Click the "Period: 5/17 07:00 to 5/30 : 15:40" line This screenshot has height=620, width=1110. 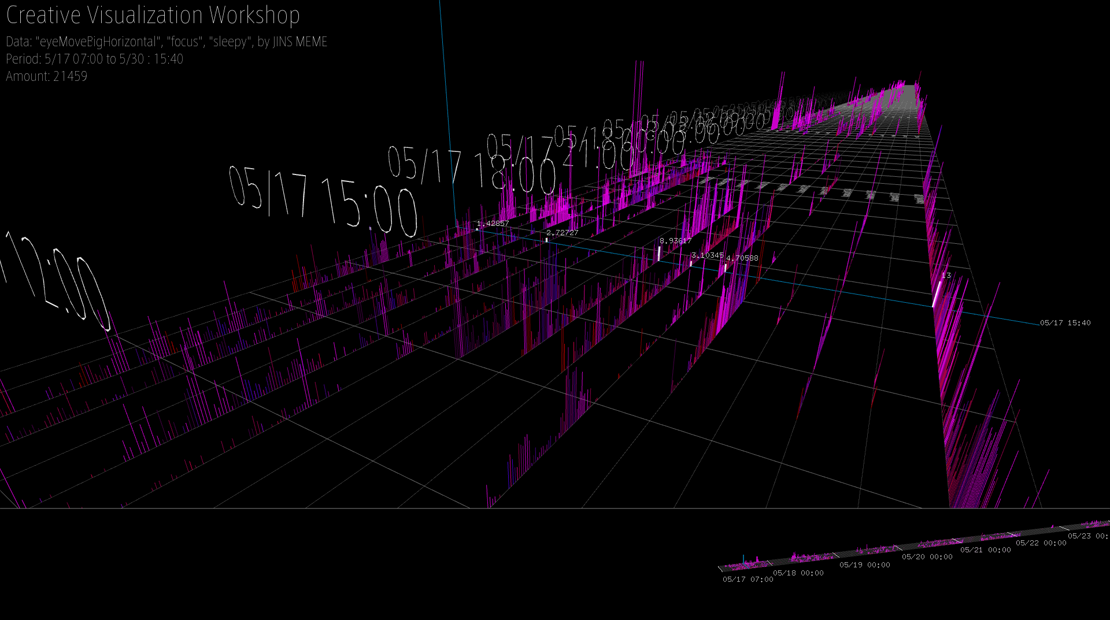pos(94,59)
